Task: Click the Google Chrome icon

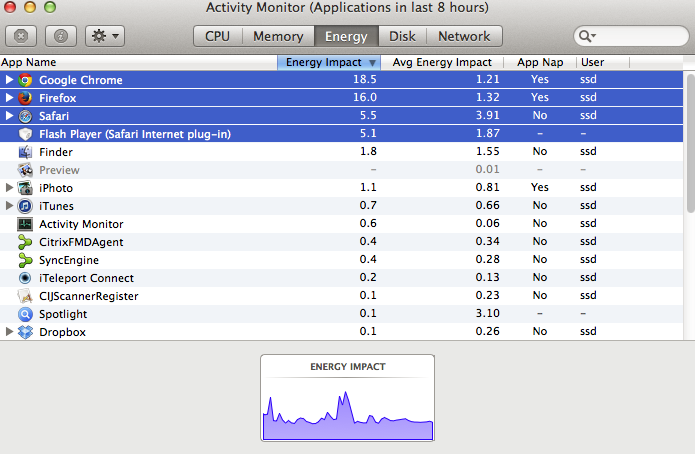Action: point(25,80)
